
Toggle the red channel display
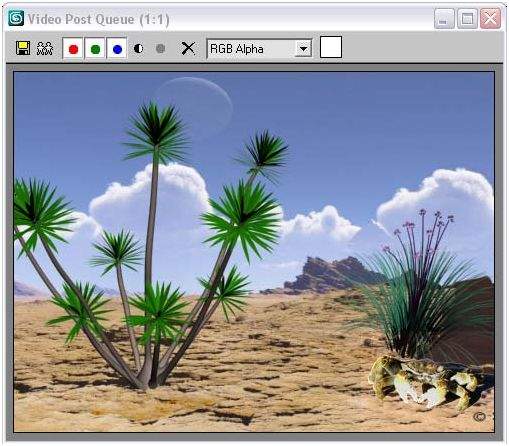click(x=73, y=49)
